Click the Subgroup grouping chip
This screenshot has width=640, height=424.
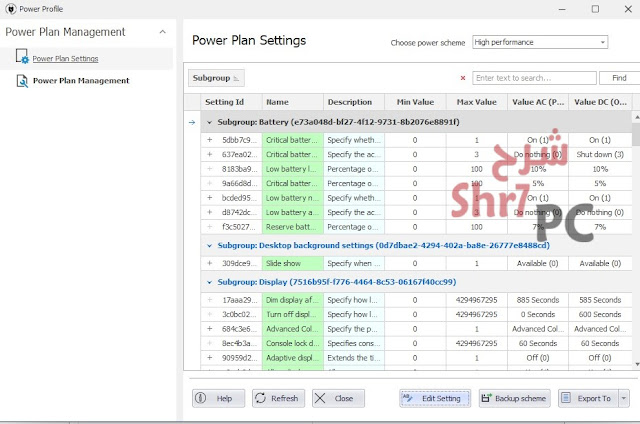pos(216,78)
